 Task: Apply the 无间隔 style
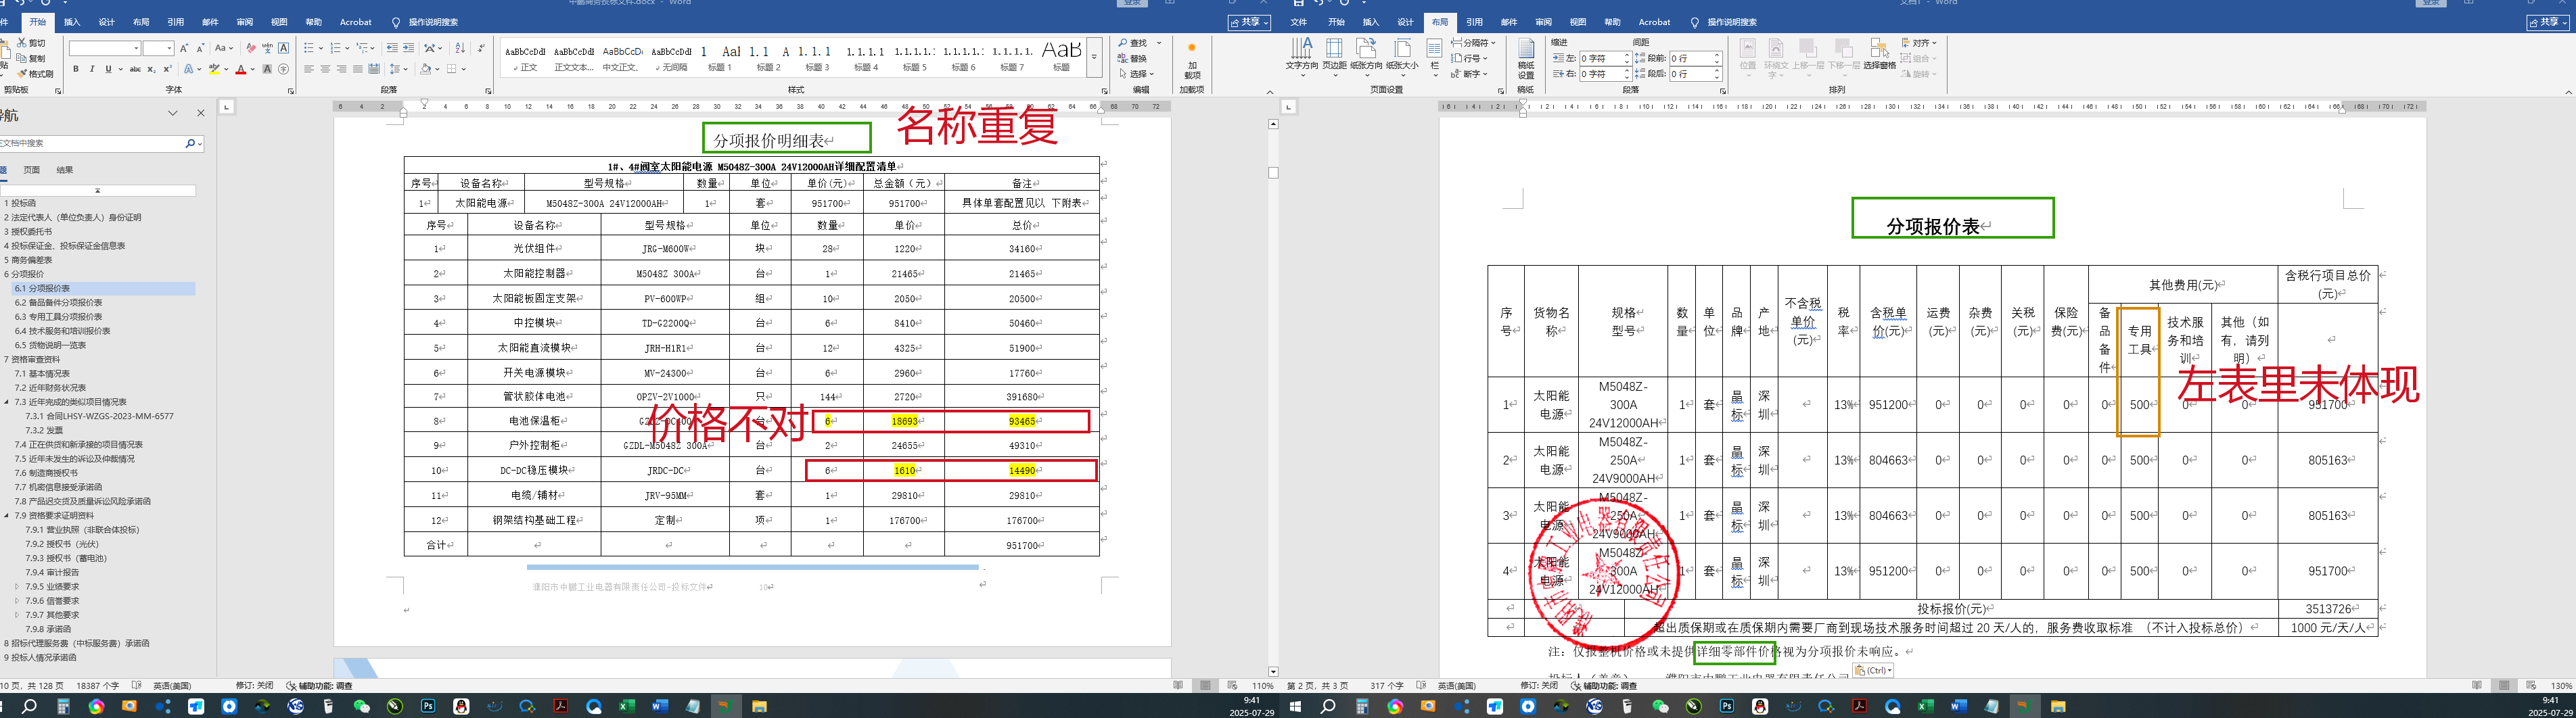[x=671, y=57]
